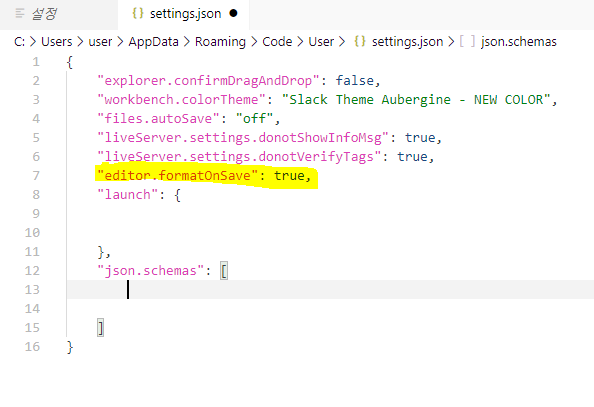Open the json.schemas breadcrumb symbol
The width and height of the screenshot is (594, 407).
(x=519, y=41)
